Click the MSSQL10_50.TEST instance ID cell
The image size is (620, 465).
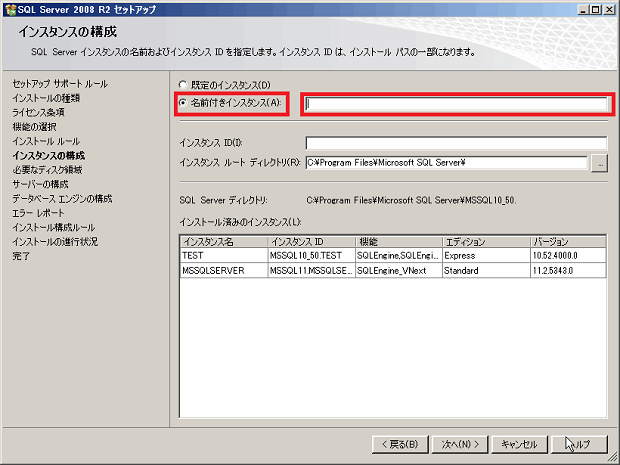click(x=312, y=255)
